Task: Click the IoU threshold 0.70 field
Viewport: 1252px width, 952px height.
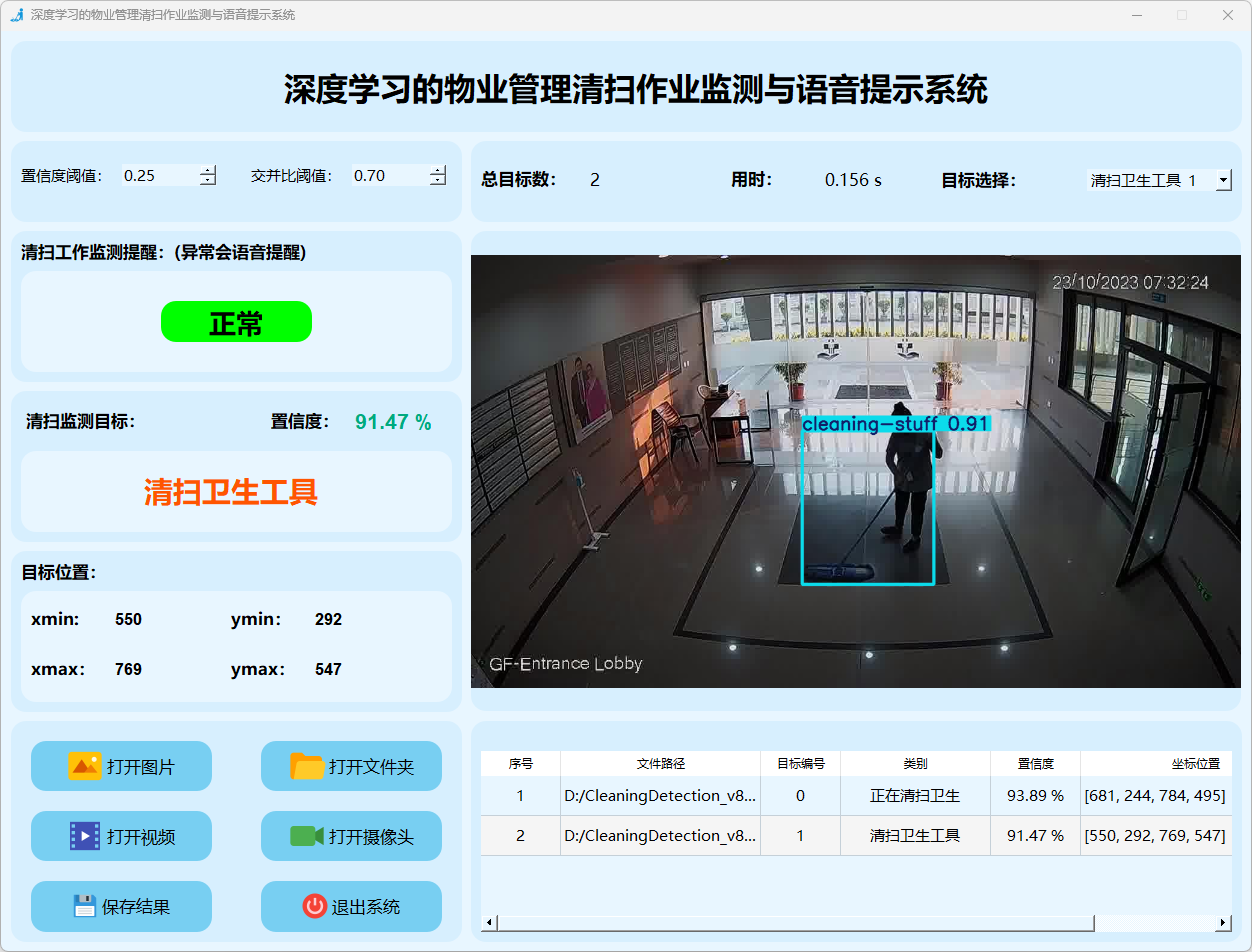Action: 388,176
